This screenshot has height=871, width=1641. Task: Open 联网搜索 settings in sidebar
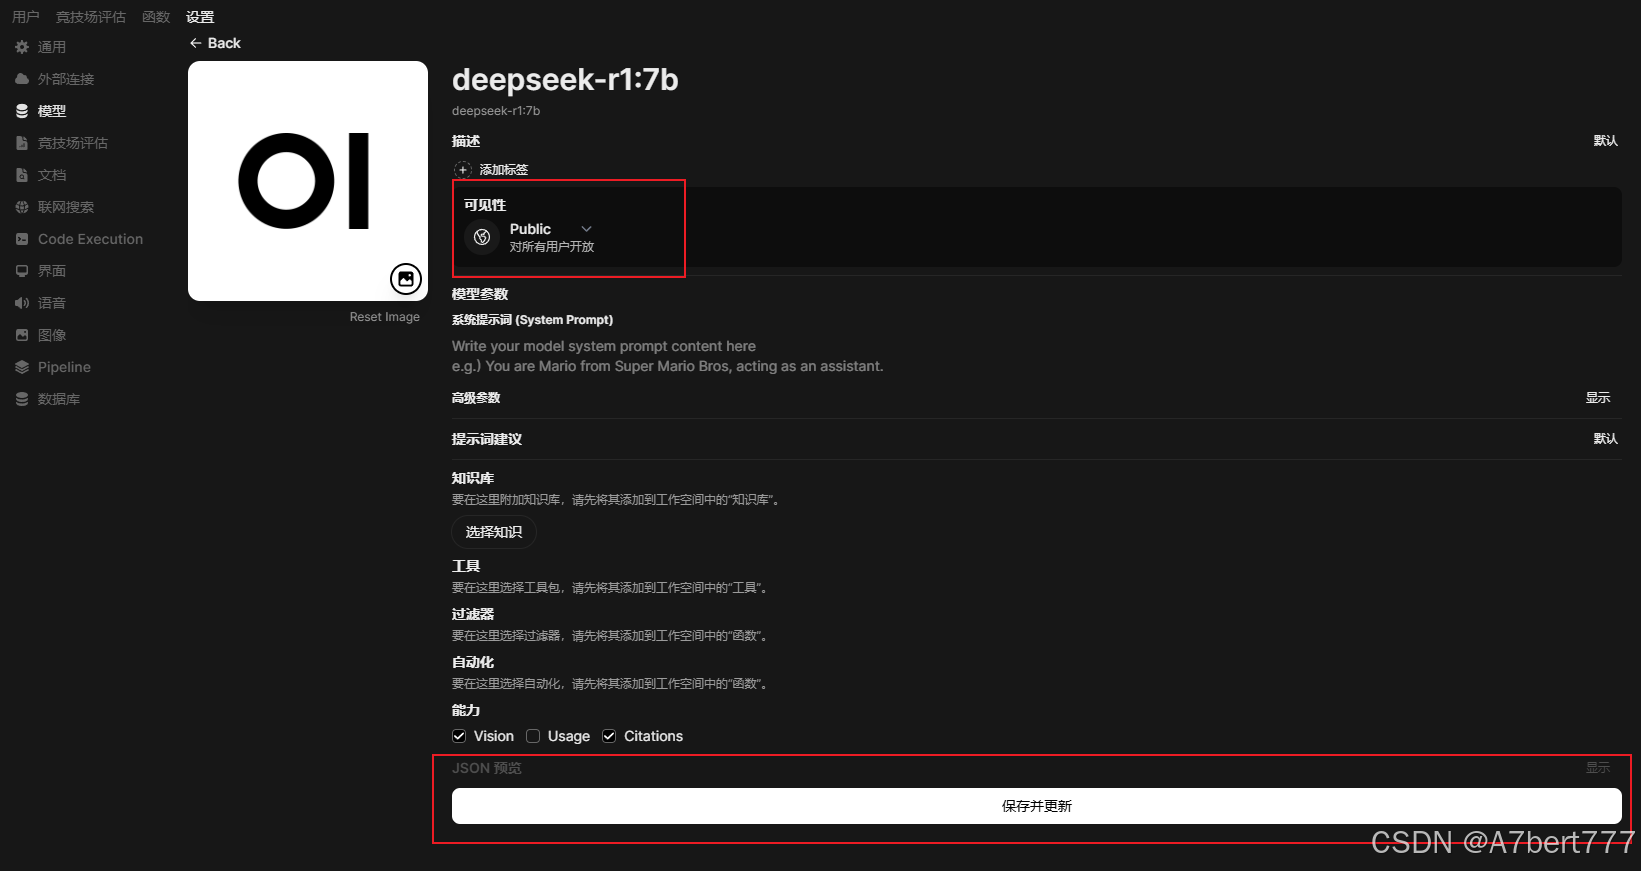pyautogui.click(x=66, y=207)
